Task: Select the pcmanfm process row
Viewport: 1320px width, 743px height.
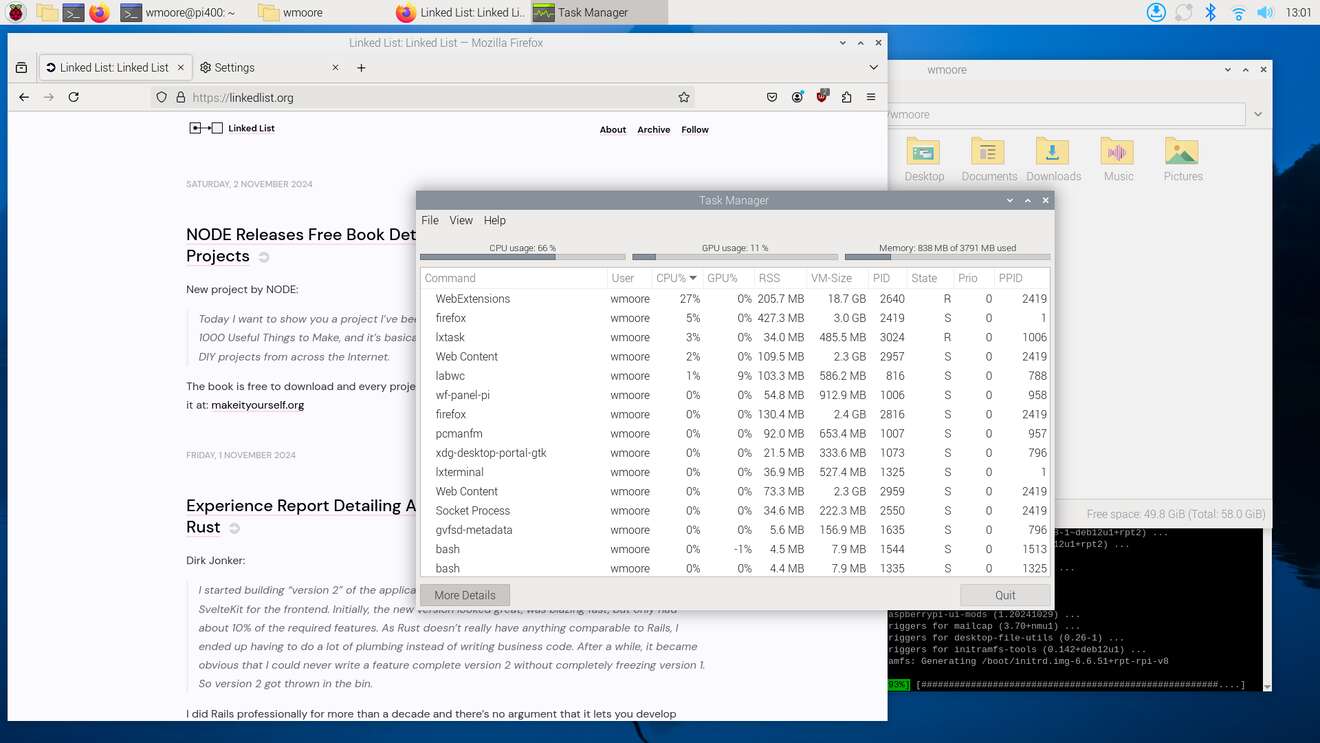Action: point(735,434)
